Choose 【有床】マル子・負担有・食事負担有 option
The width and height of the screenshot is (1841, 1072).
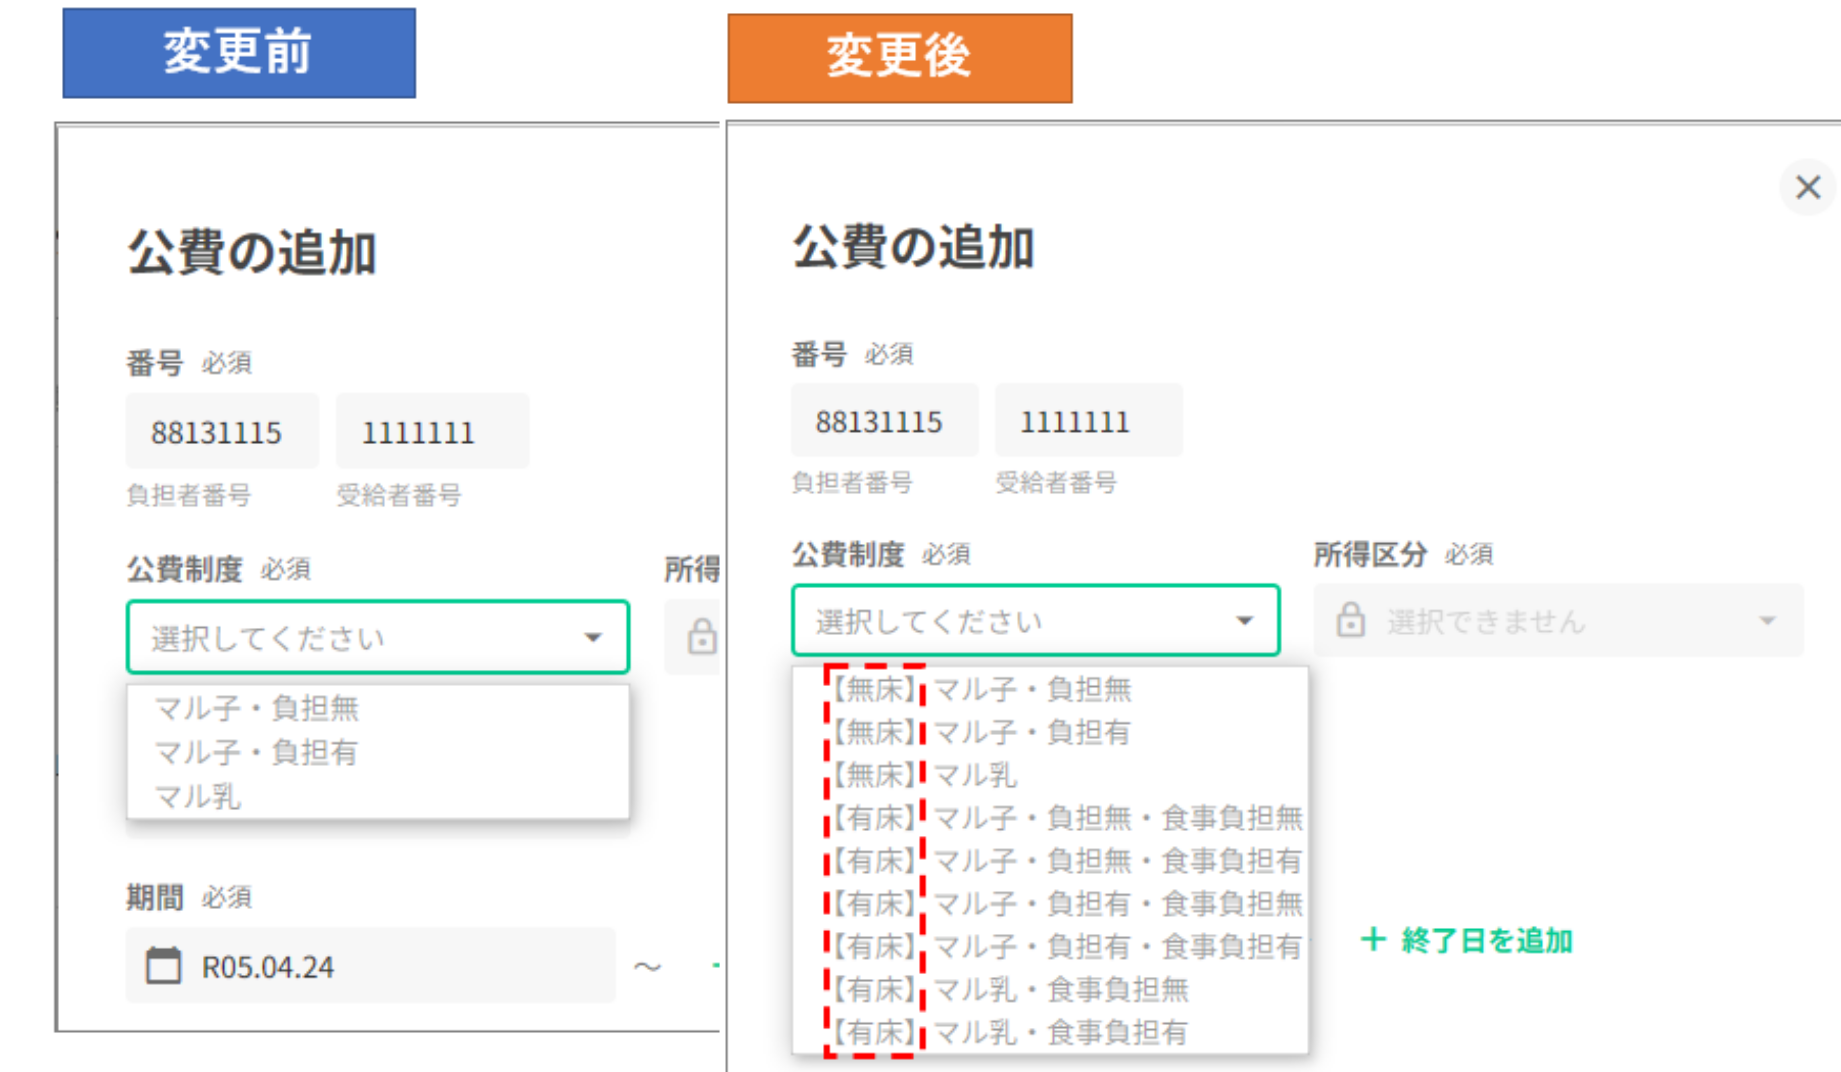click(1050, 947)
